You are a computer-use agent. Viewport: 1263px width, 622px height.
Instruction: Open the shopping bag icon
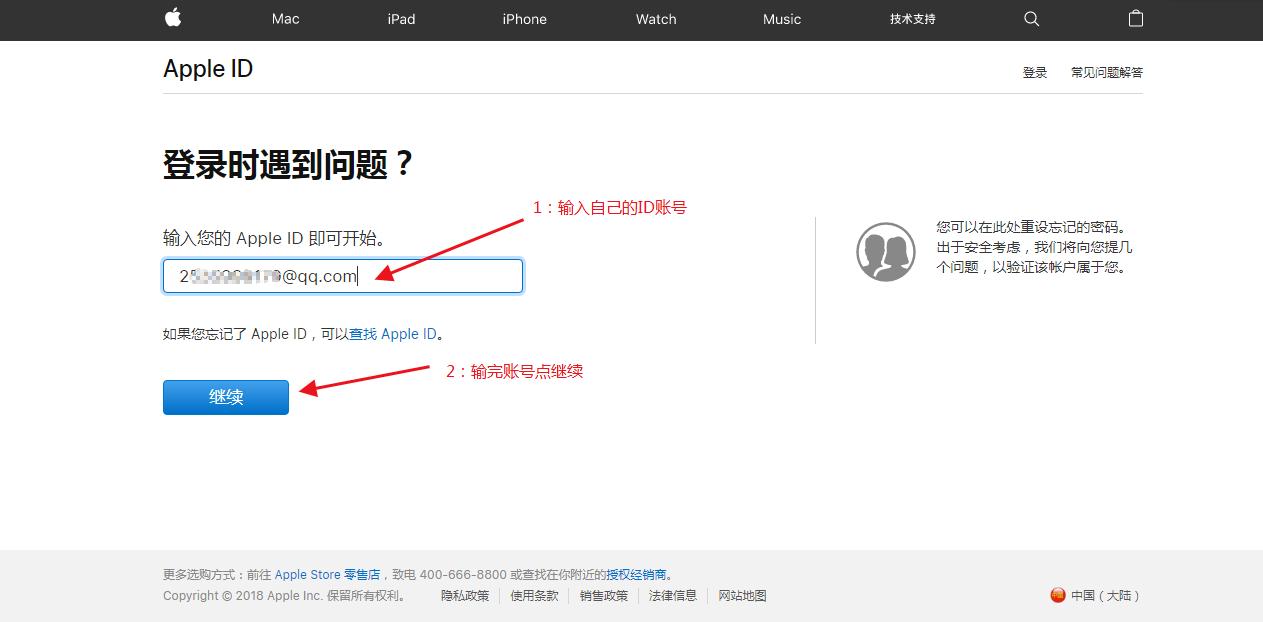coord(1136,18)
